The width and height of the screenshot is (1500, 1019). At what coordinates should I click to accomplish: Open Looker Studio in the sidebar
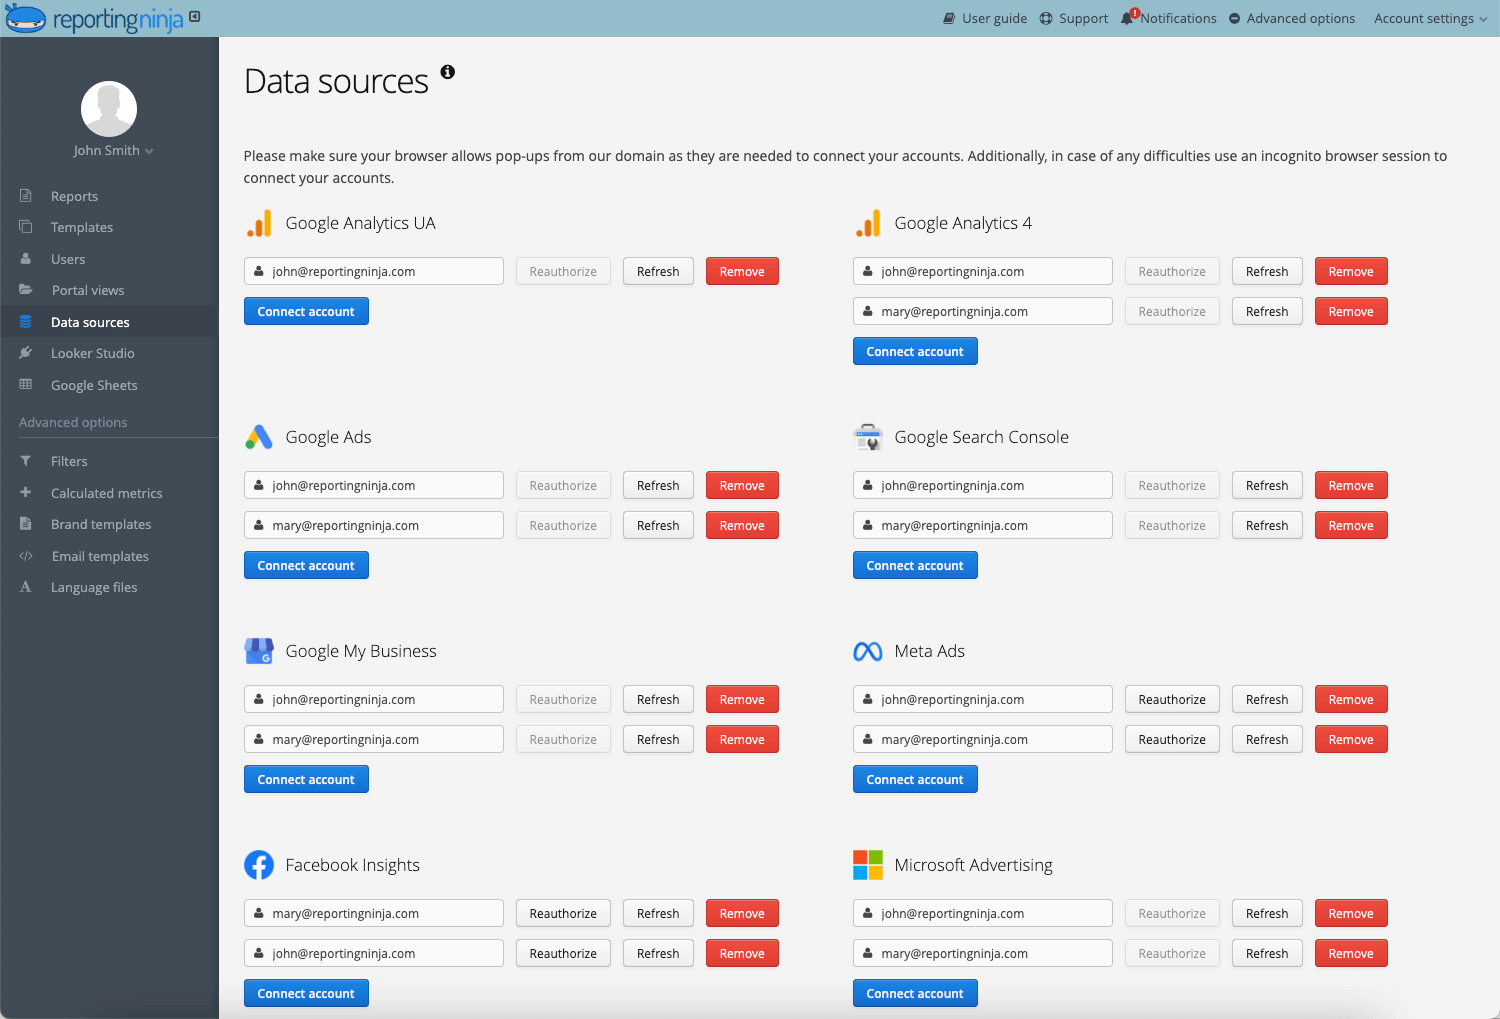pos(92,353)
